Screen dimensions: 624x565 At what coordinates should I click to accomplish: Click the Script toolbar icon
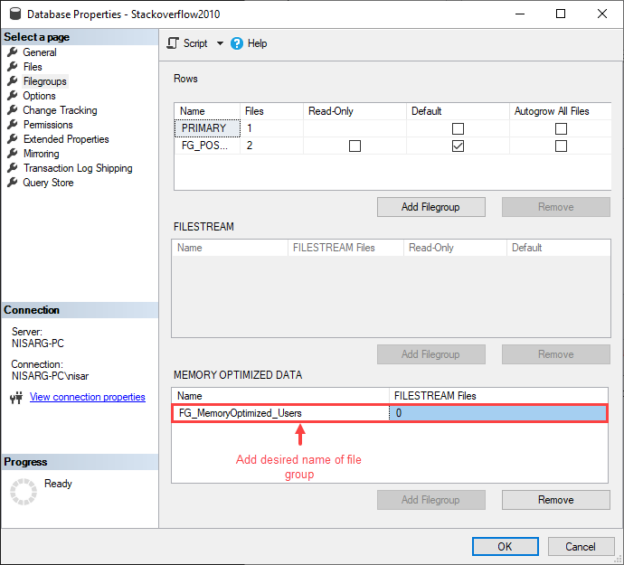[173, 43]
